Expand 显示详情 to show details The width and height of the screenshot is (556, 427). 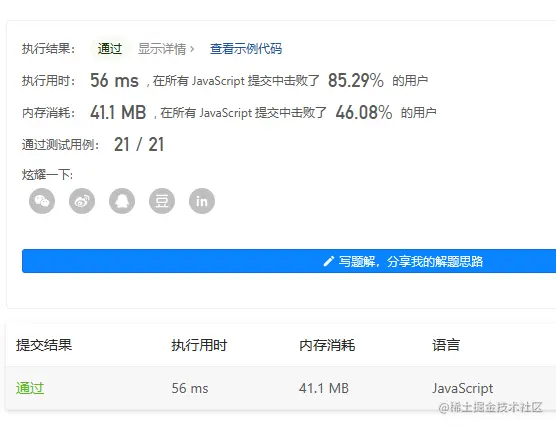(166, 49)
